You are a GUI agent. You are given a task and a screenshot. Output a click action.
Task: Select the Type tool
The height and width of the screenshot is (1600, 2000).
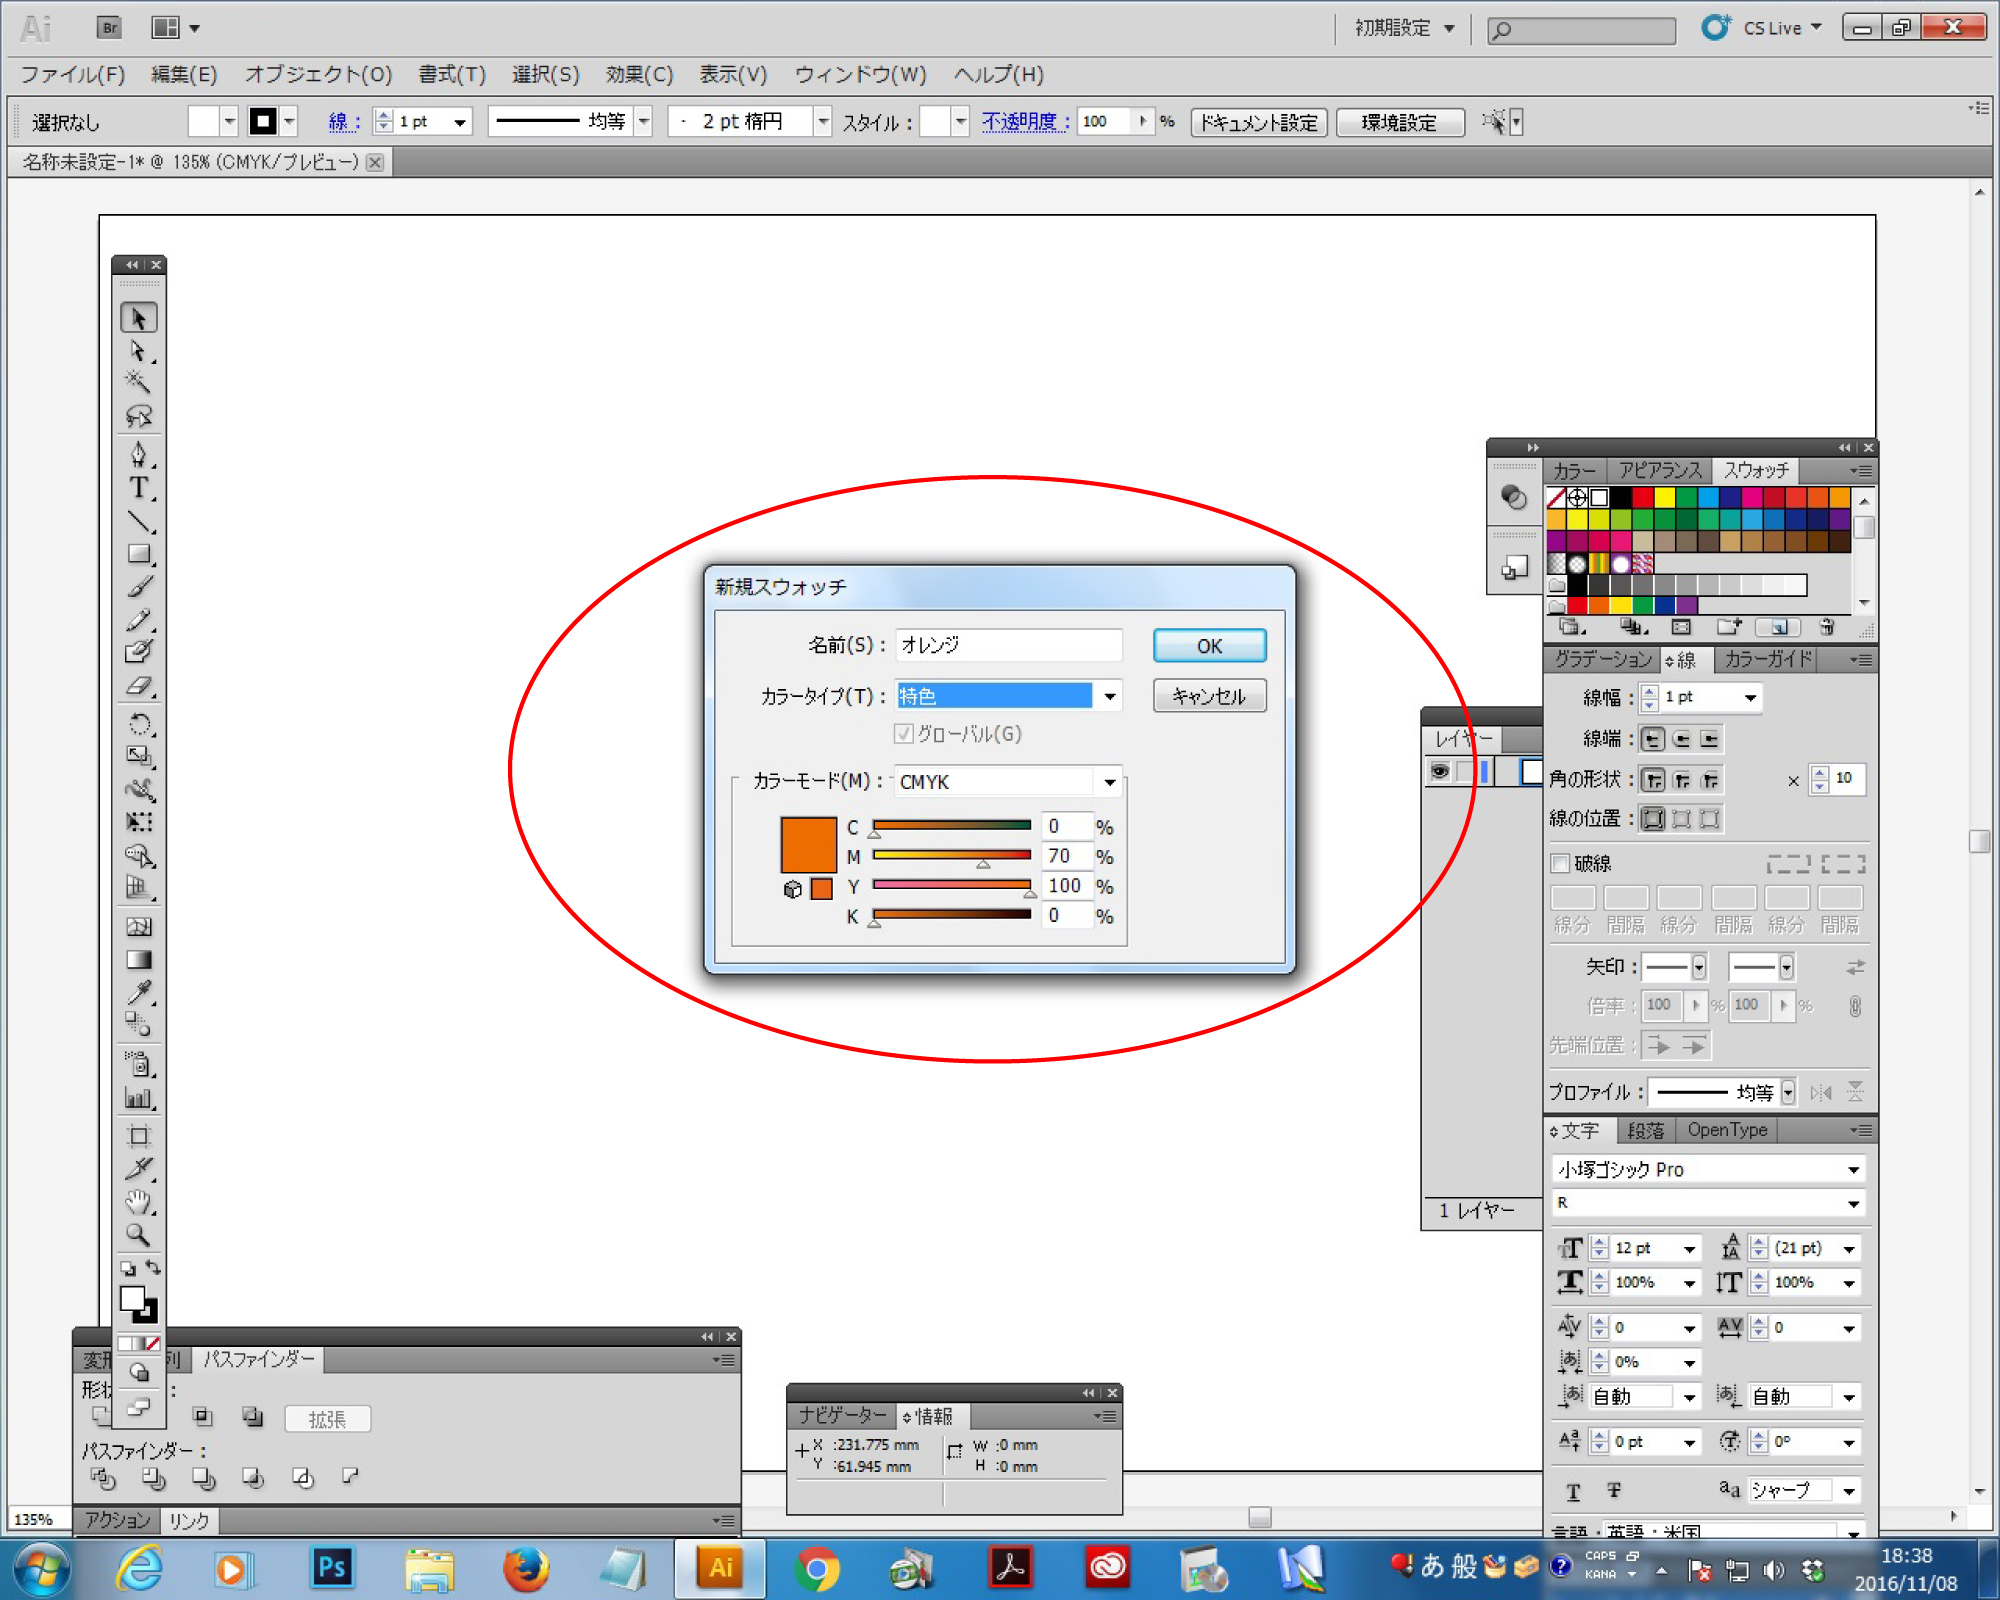[138, 488]
